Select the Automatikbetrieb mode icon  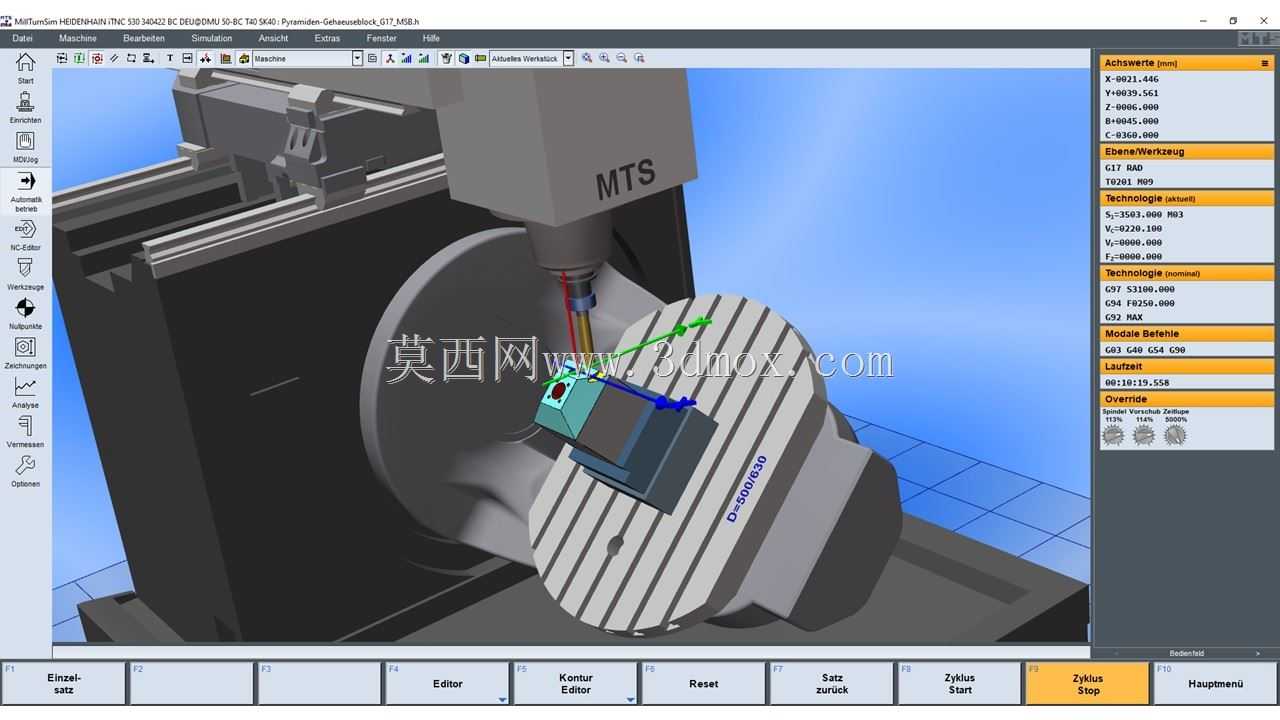(25, 181)
